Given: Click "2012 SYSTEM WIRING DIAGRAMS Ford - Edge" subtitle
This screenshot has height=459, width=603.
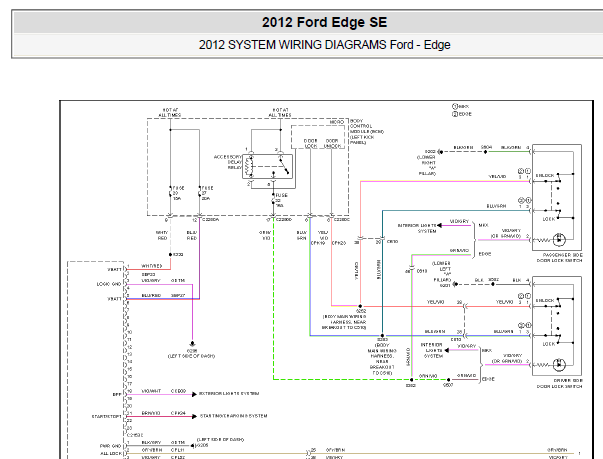Looking at the screenshot, I should [x=324, y=45].
